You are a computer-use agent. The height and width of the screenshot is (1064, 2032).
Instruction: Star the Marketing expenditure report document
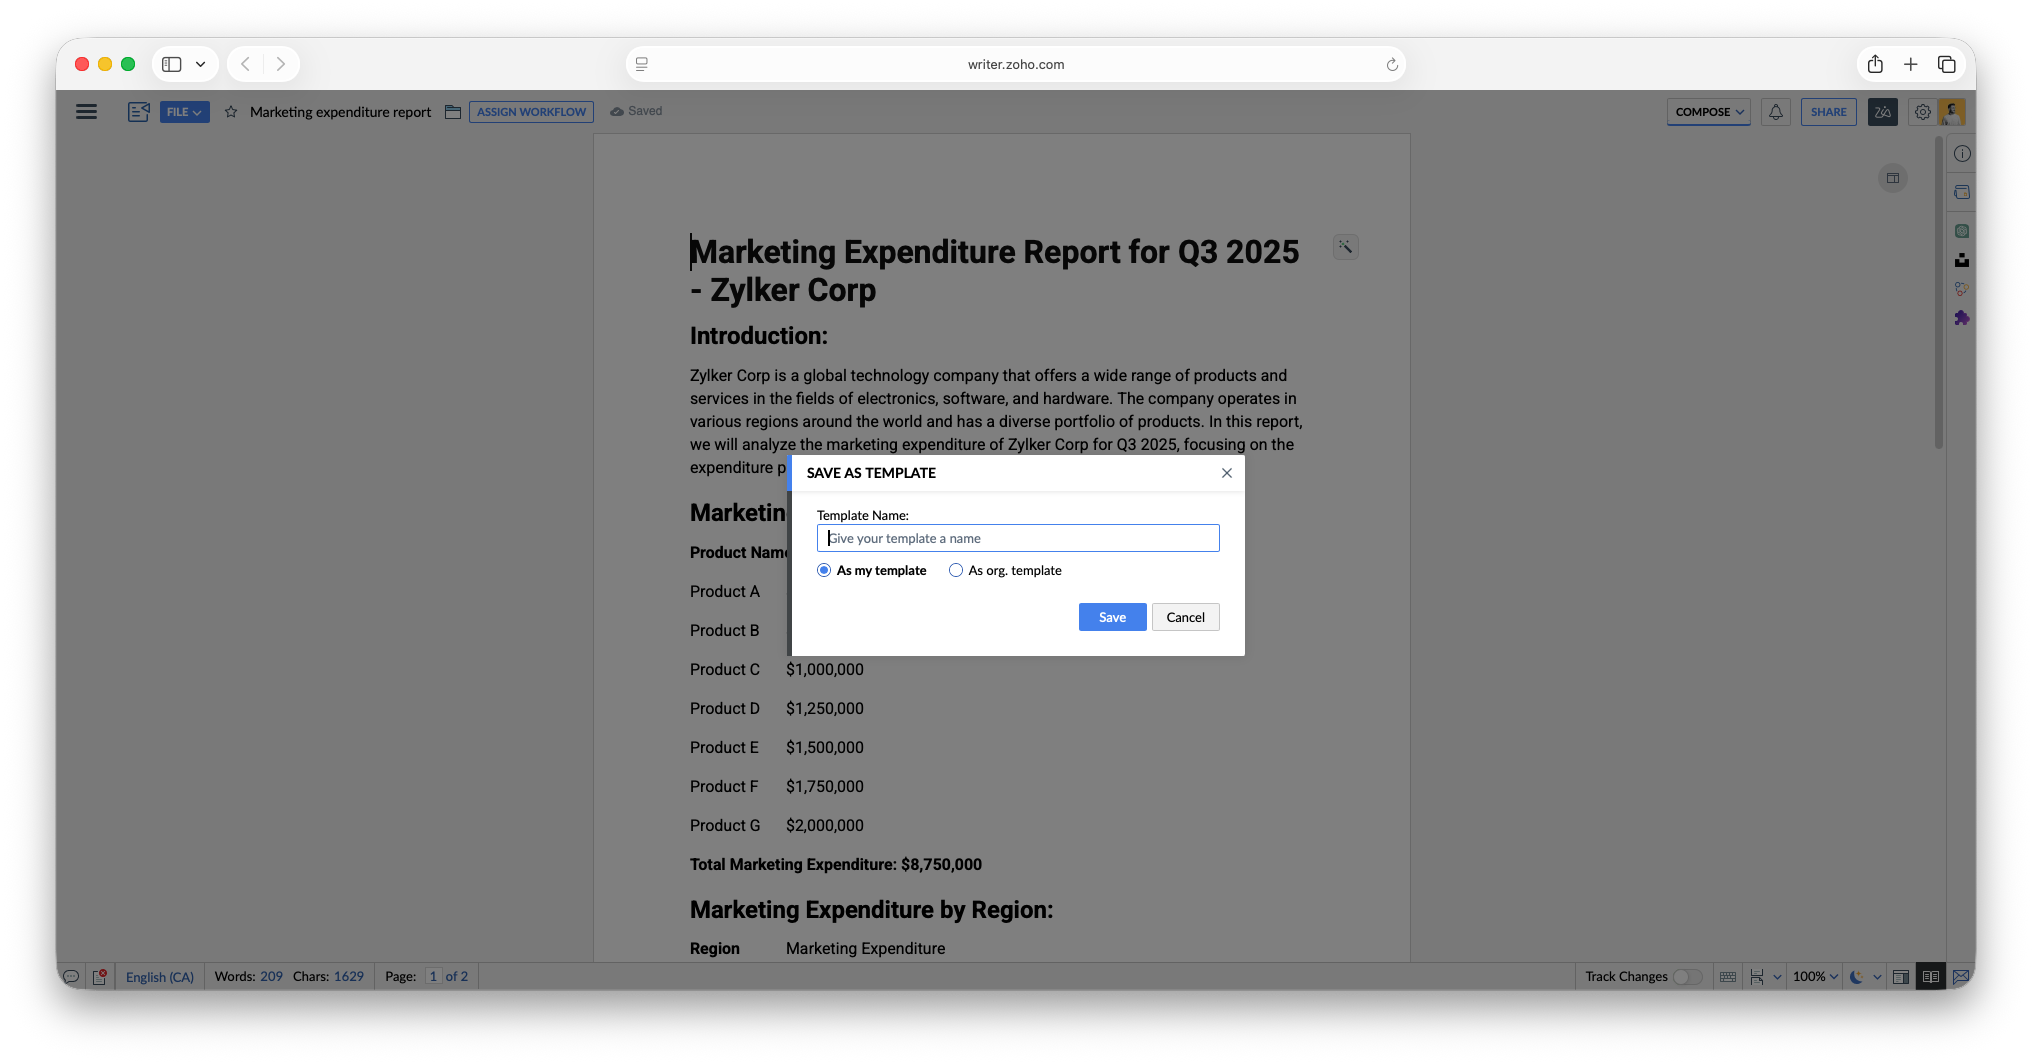pos(231,112)
